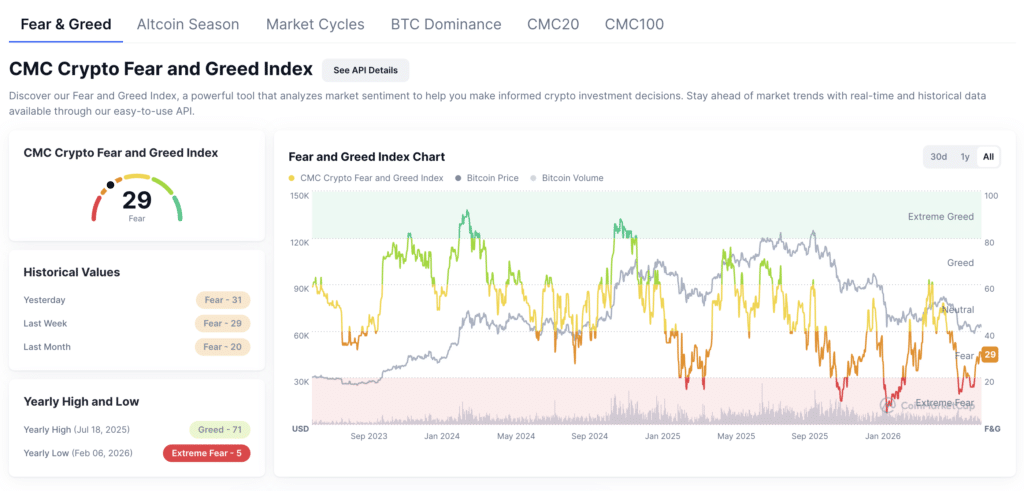Click the gauge showing 29 Fear
The image size is (1024, 491).
click(136, 198)
